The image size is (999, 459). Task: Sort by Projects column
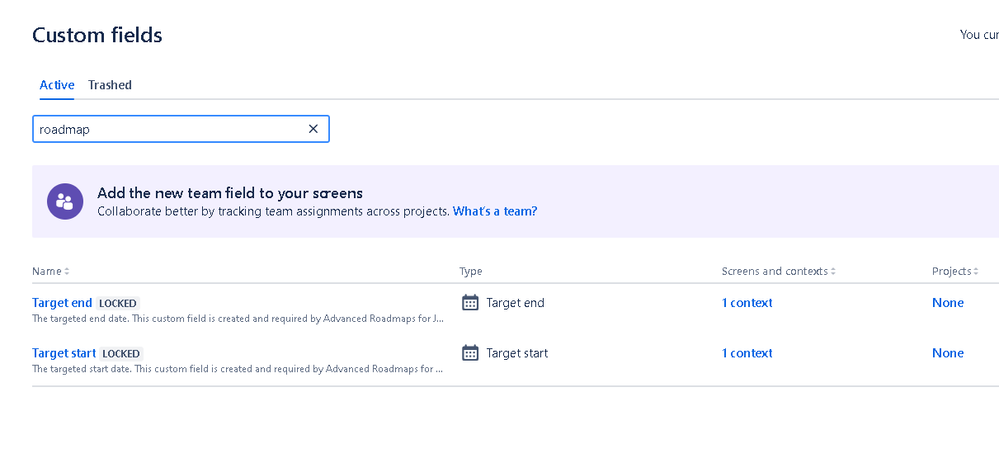click(x=955, y=271)
